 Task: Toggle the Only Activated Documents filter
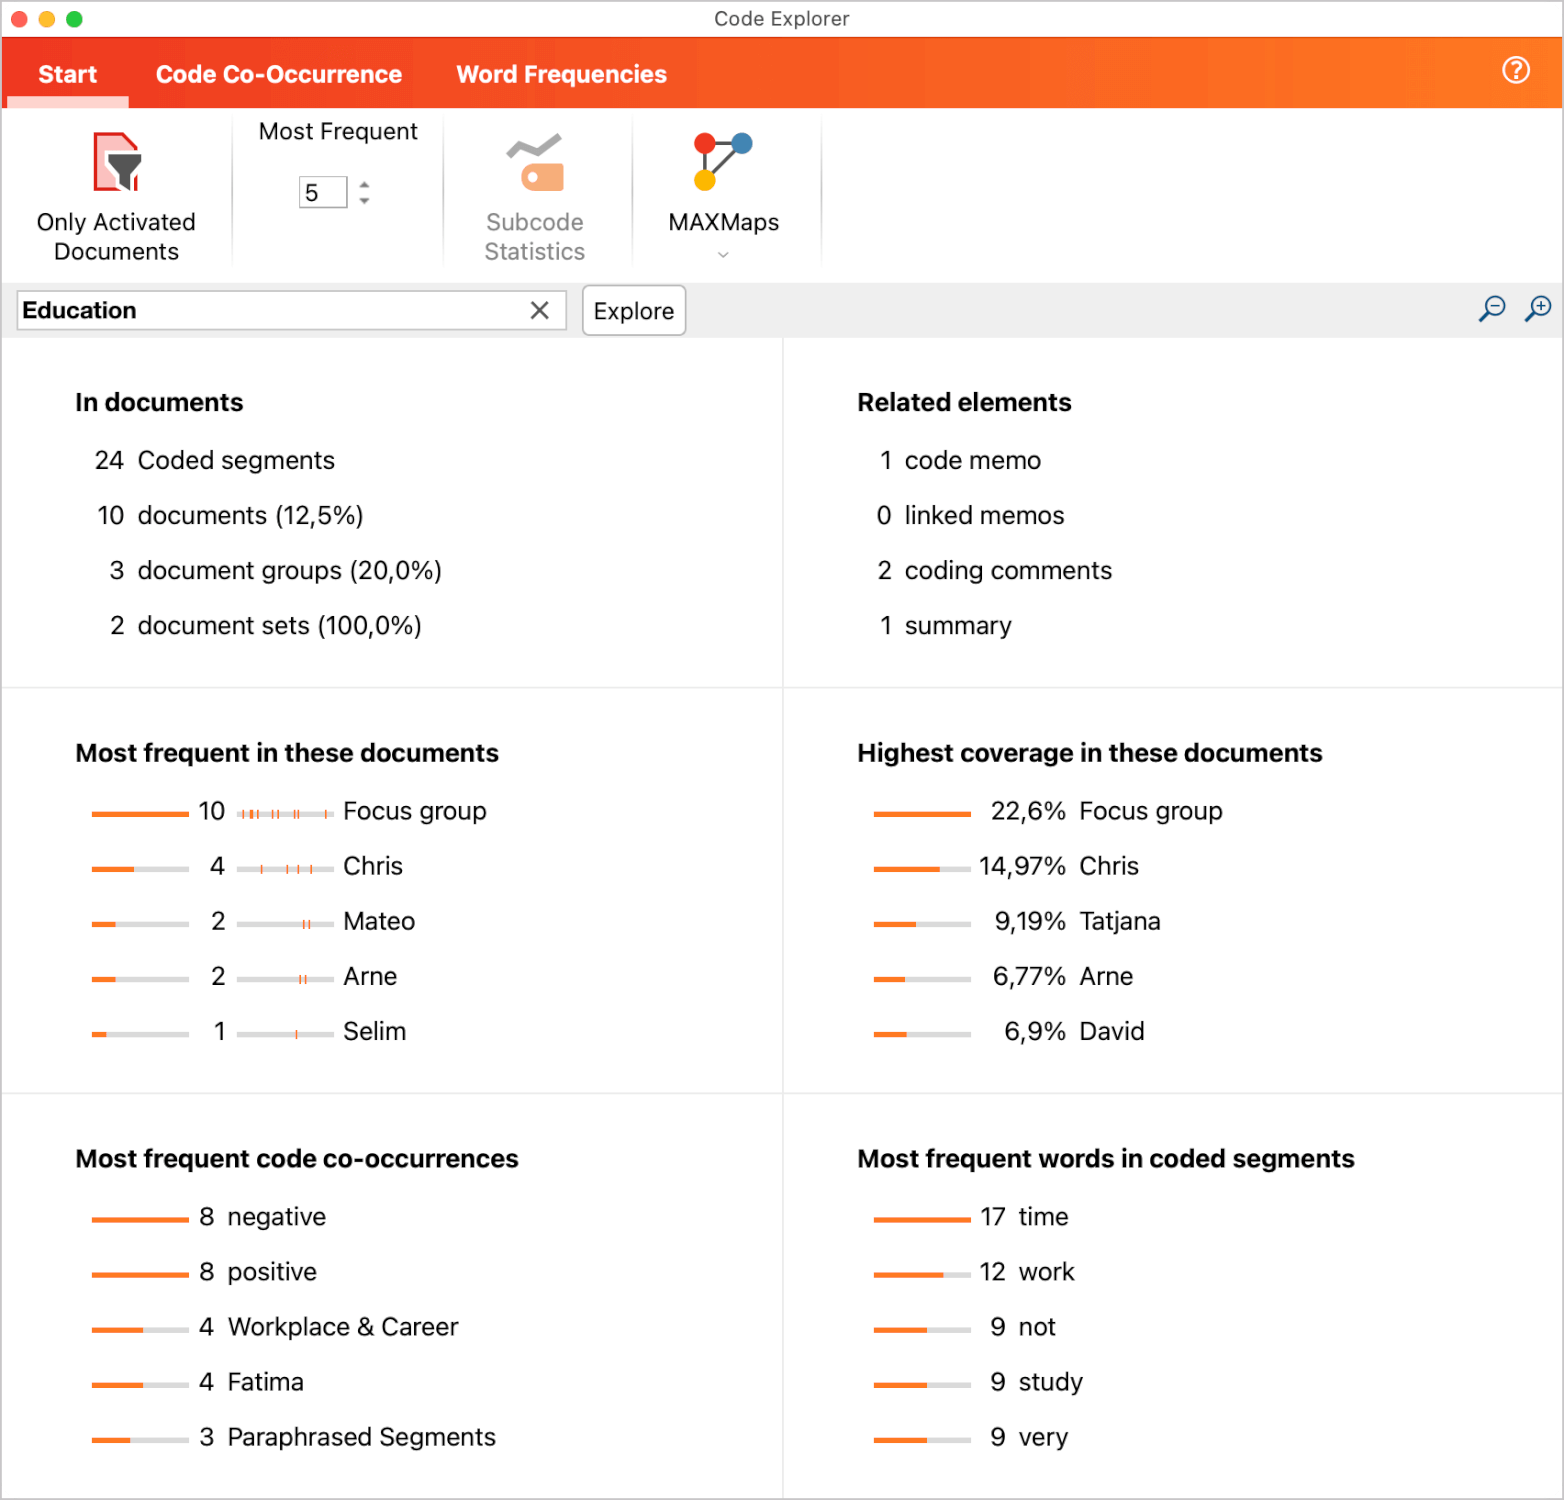pyautogui.click(x=116, y=190)
